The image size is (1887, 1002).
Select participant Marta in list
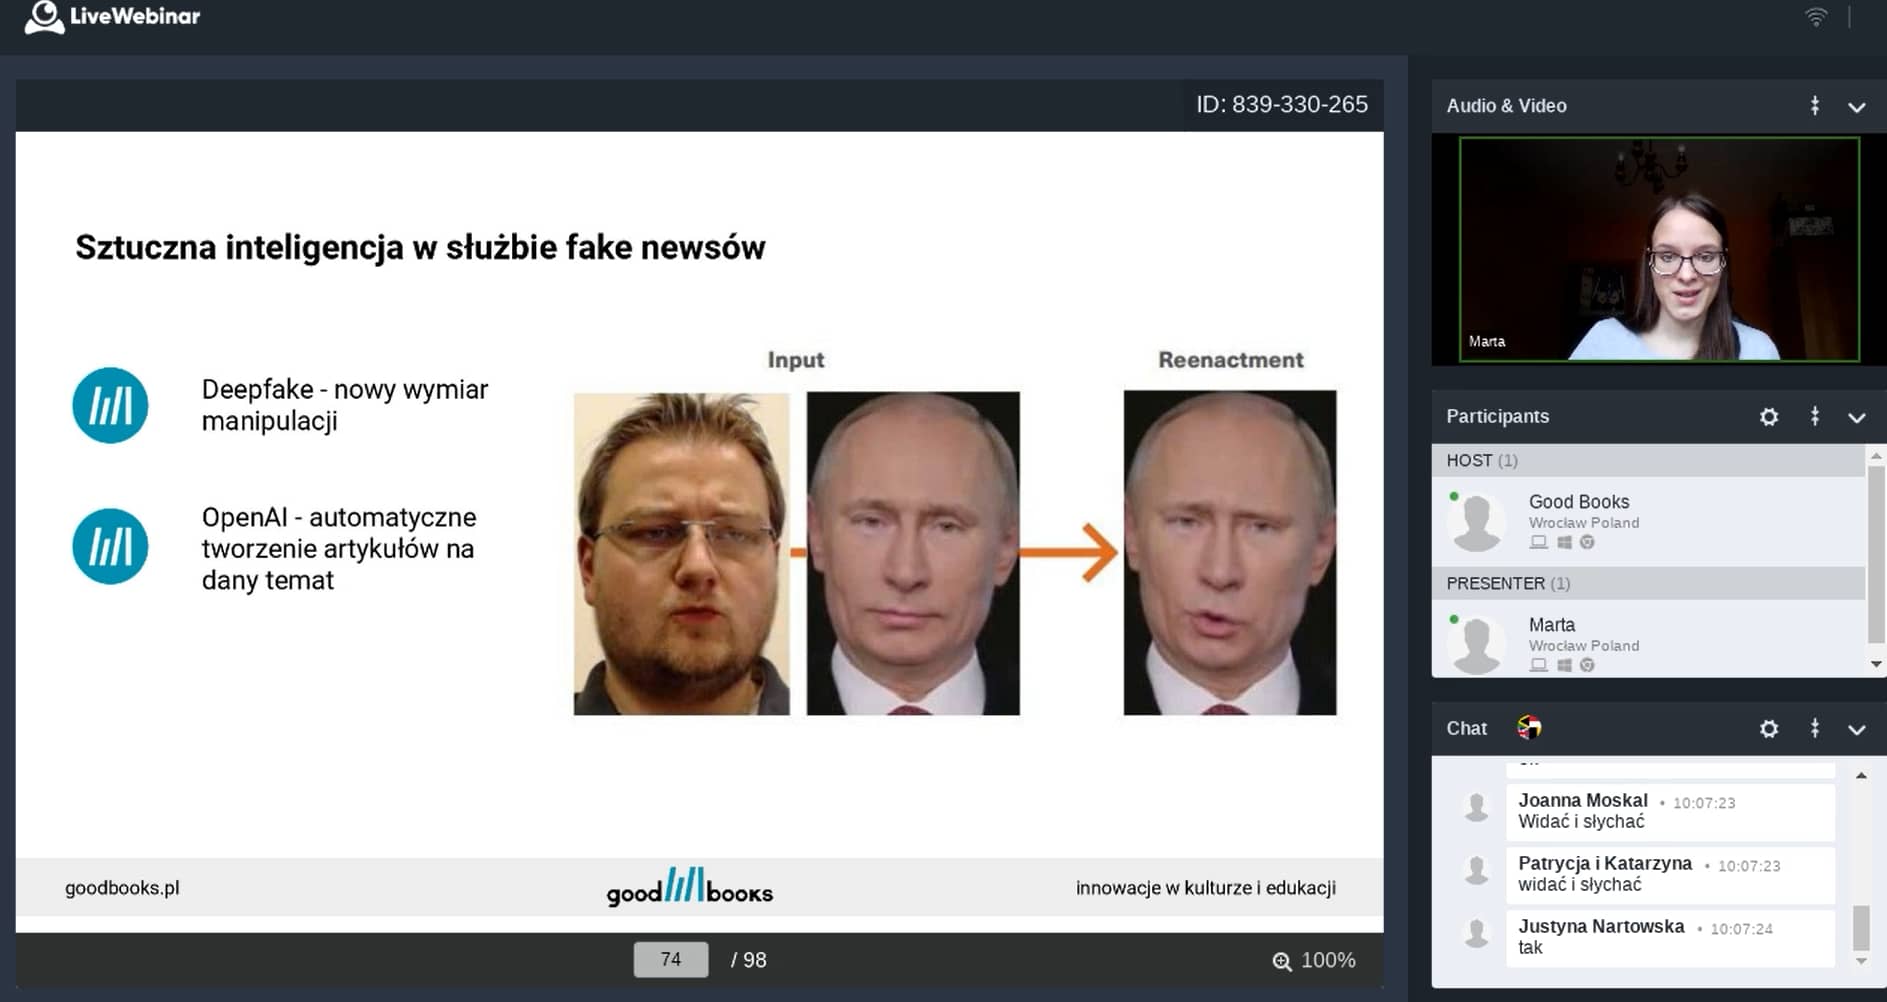point(1648,638)
